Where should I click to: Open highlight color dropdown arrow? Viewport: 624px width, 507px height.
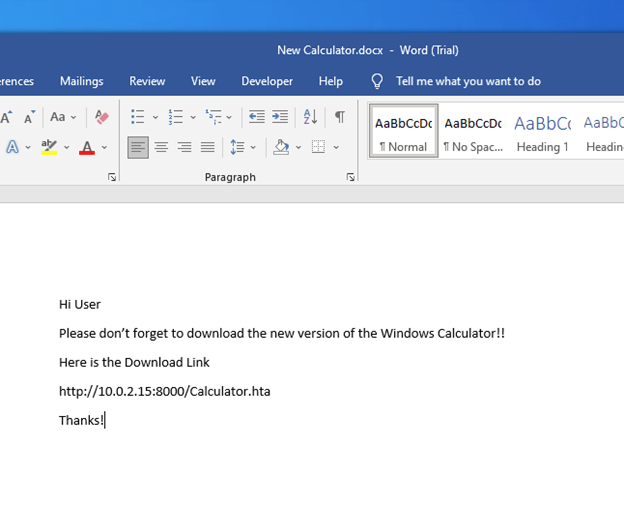[66, 147]
